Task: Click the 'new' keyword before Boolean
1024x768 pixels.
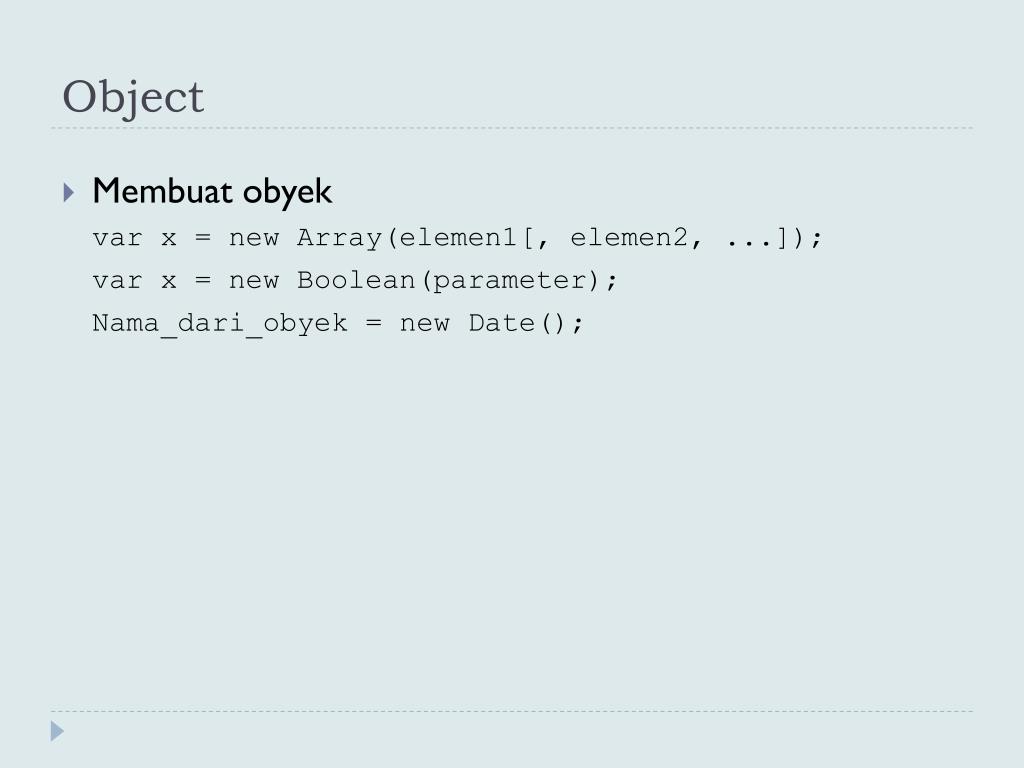Action: point(254,282)
